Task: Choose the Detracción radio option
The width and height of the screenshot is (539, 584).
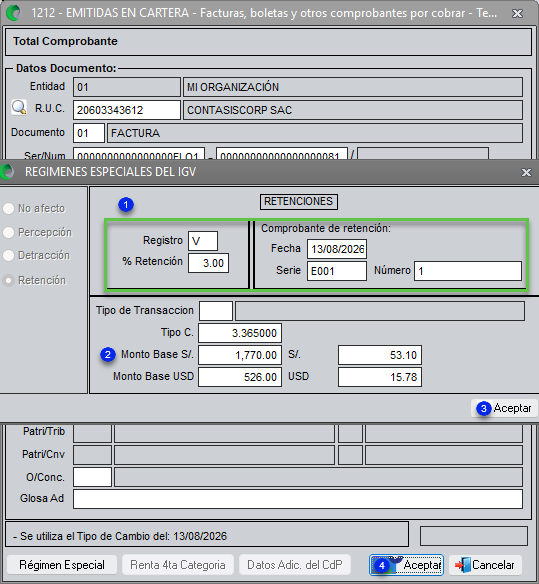Action: pyautogui.click(x=9, y=256)
